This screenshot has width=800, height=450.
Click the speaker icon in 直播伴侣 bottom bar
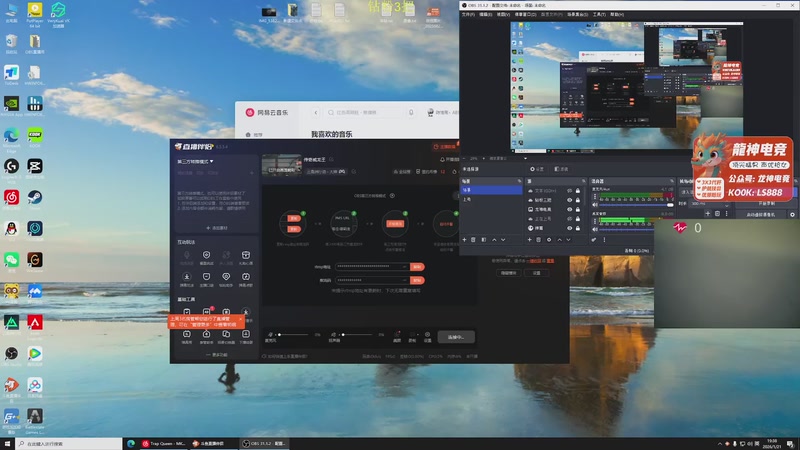tap(334, 335)
